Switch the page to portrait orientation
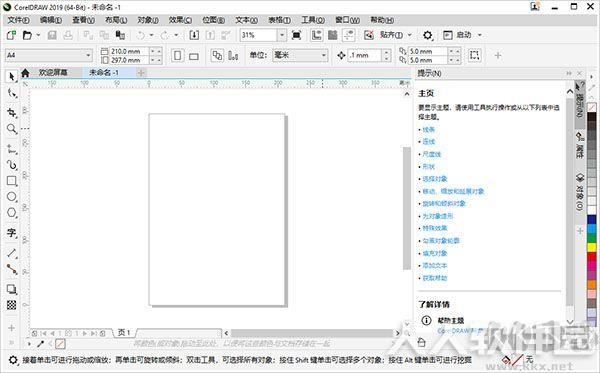The image size is (600, 373). click(x=178, y=55)
